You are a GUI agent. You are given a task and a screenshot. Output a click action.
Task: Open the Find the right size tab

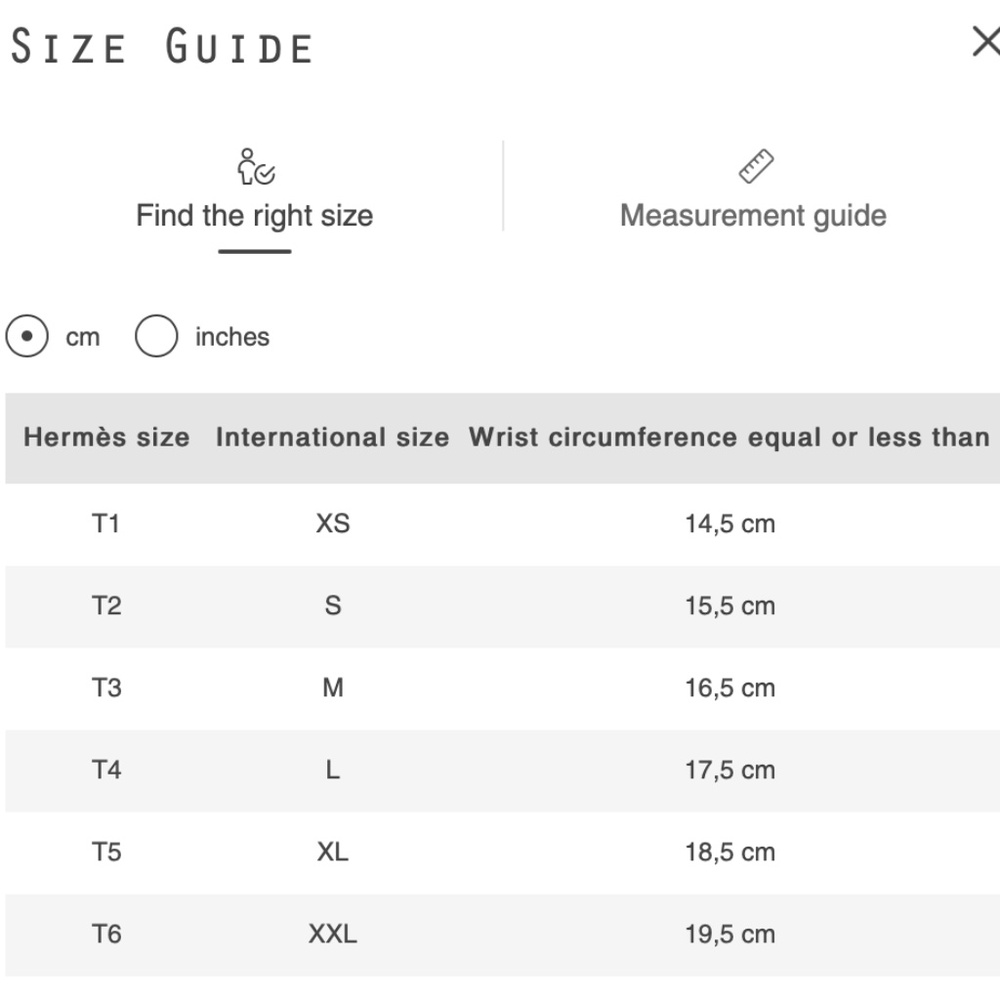pyautogui.click(x=254, y=215)
